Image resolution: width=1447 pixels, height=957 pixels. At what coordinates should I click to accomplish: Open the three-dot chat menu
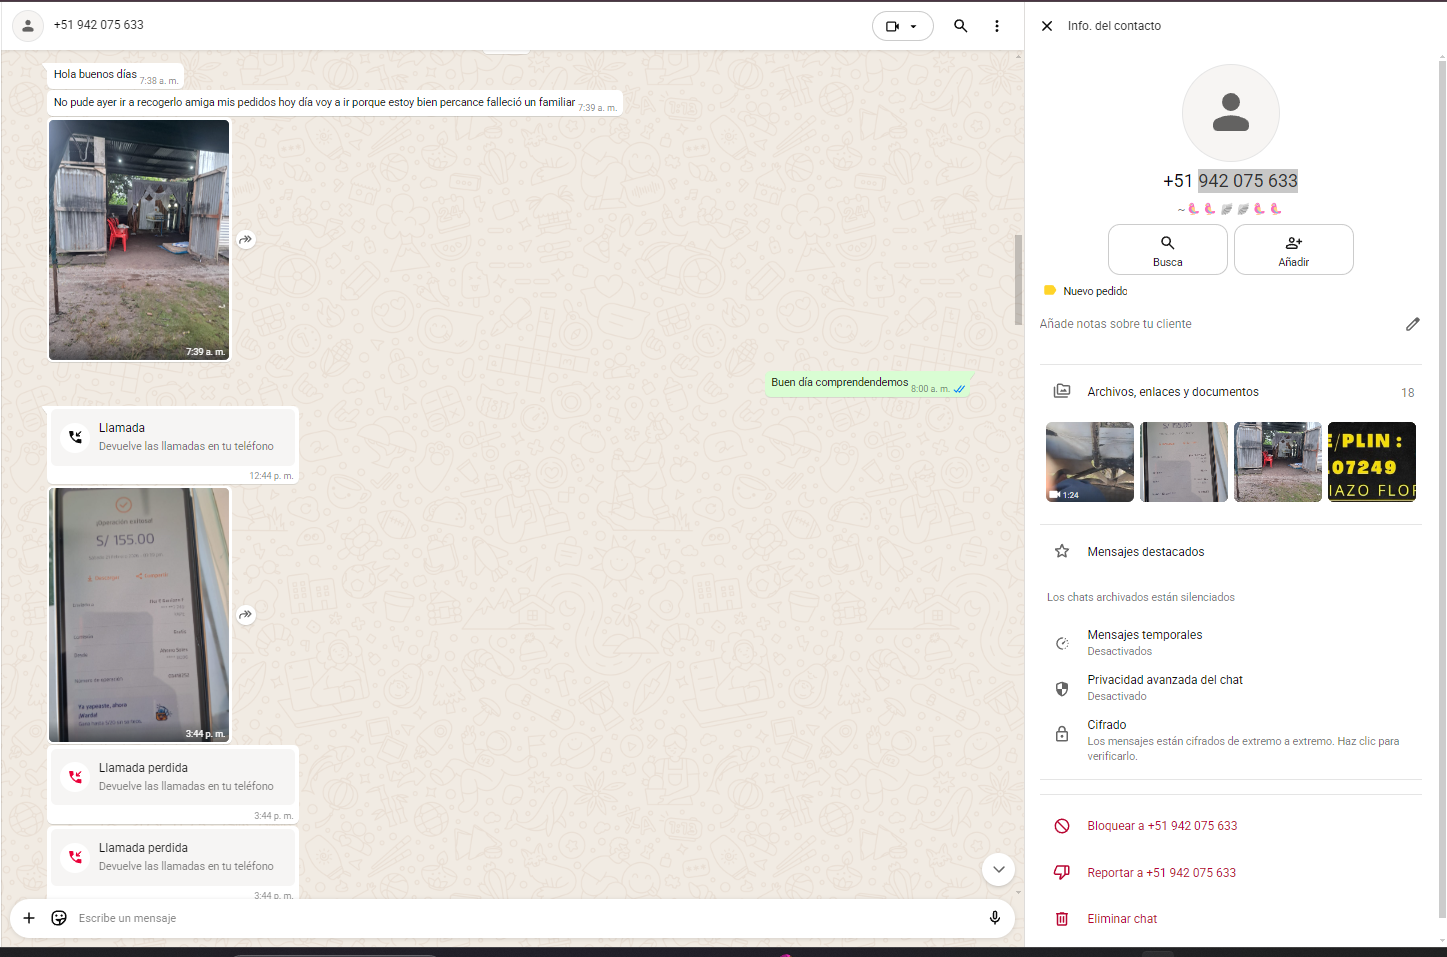coord(996,26)
